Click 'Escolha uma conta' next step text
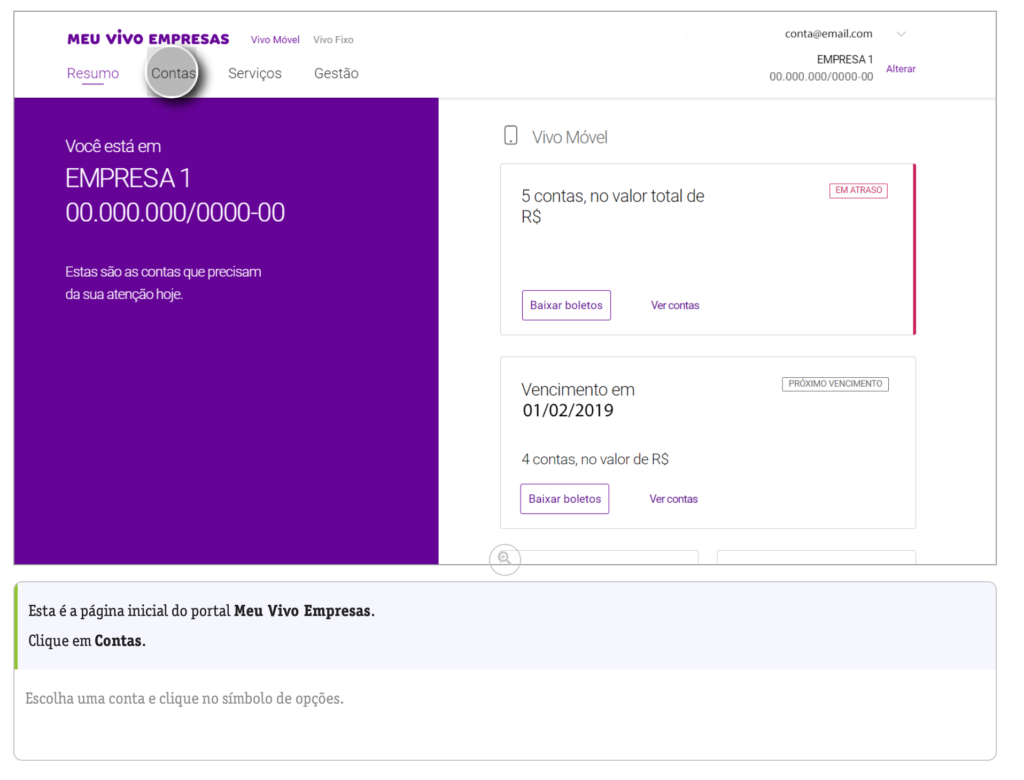 [184, 698]
